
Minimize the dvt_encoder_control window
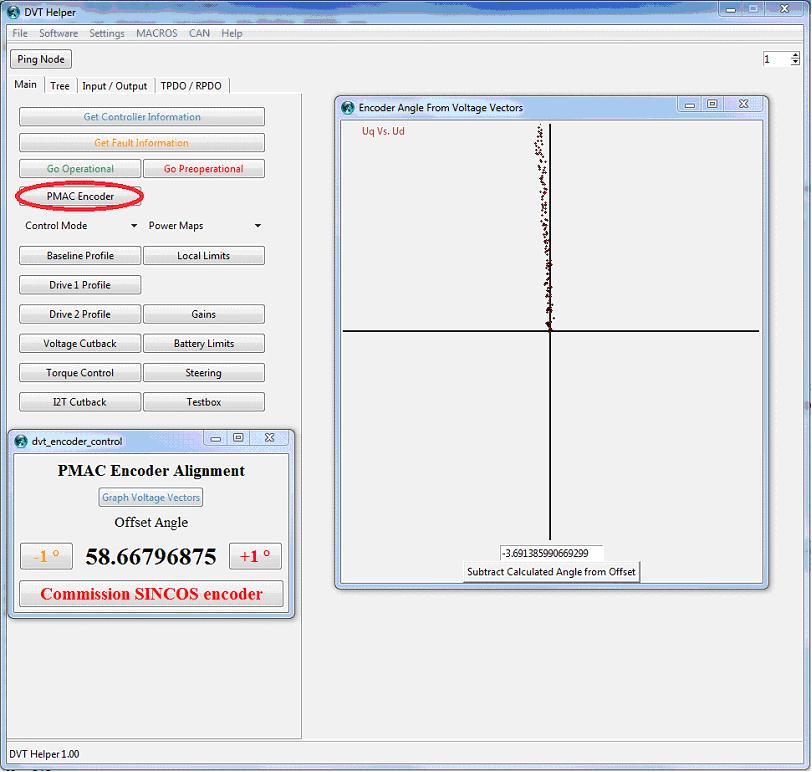pyautogui.click(x=216, y=438)
